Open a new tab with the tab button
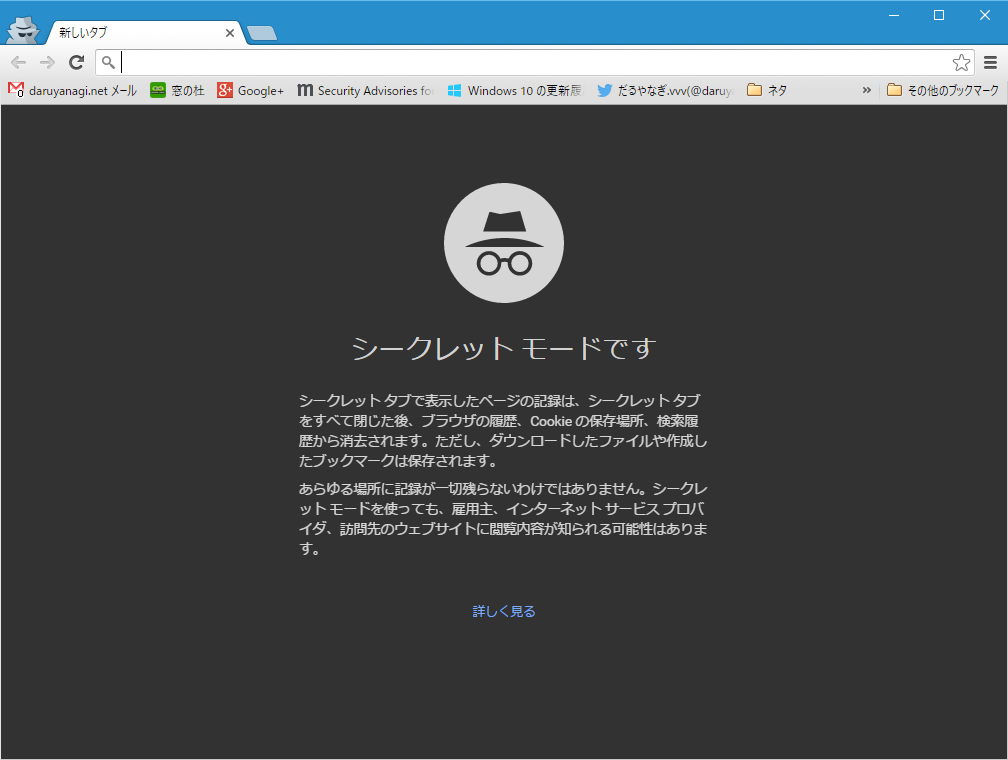 (262, 33)
